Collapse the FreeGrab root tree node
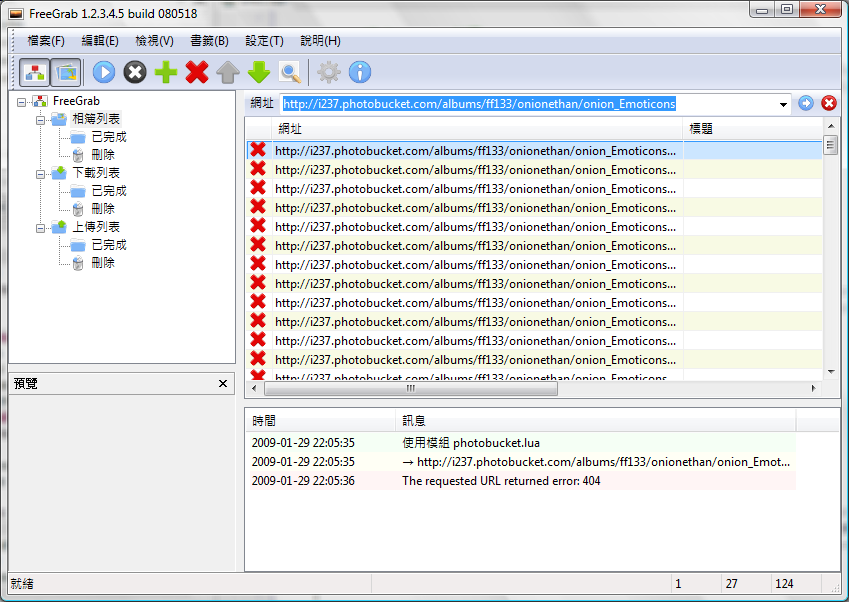The image size is (849, 602). [x=22, y=101]
